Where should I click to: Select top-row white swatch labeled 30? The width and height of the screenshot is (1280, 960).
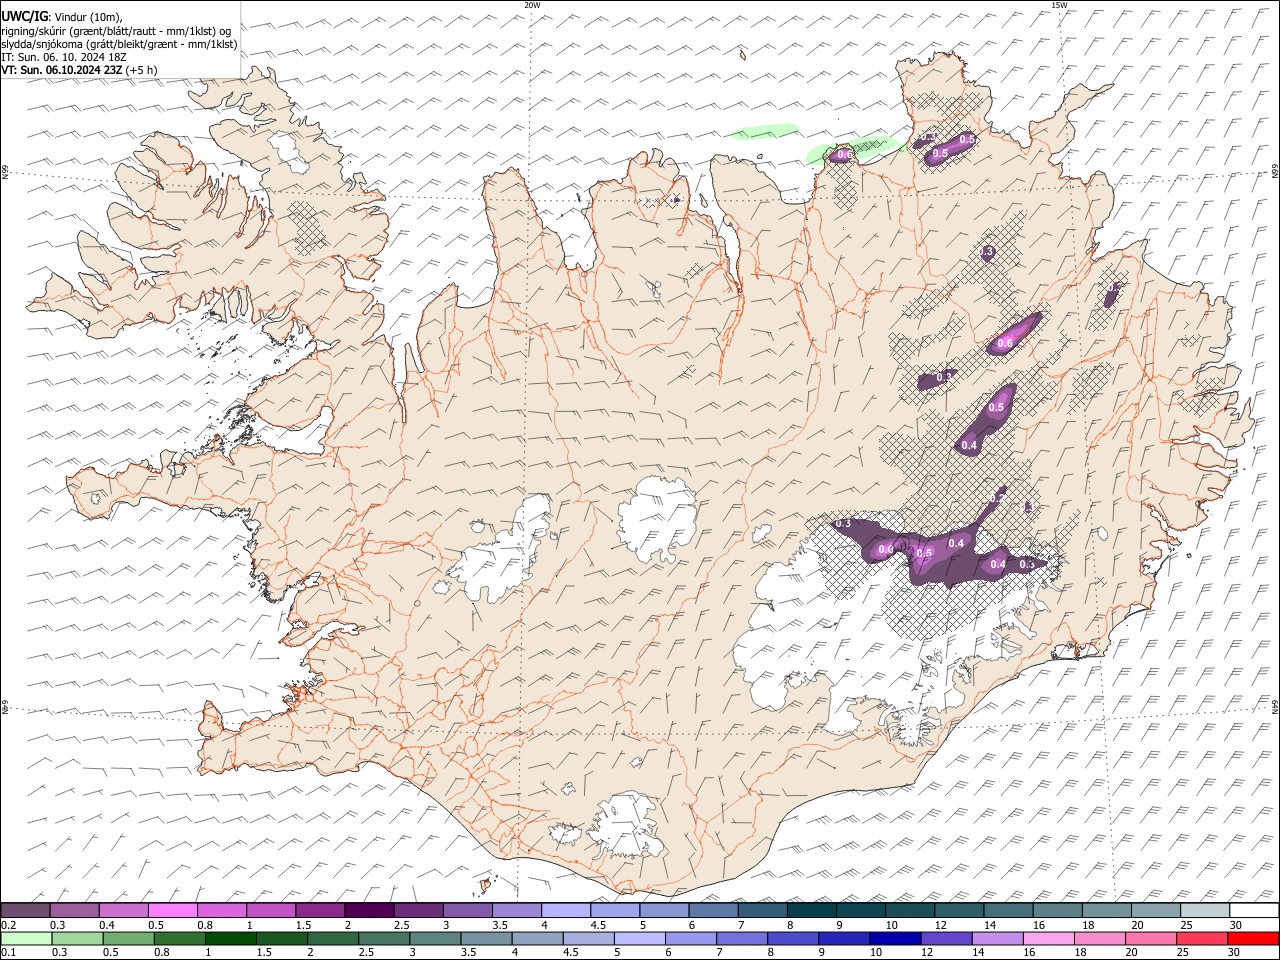point(1254,911)
